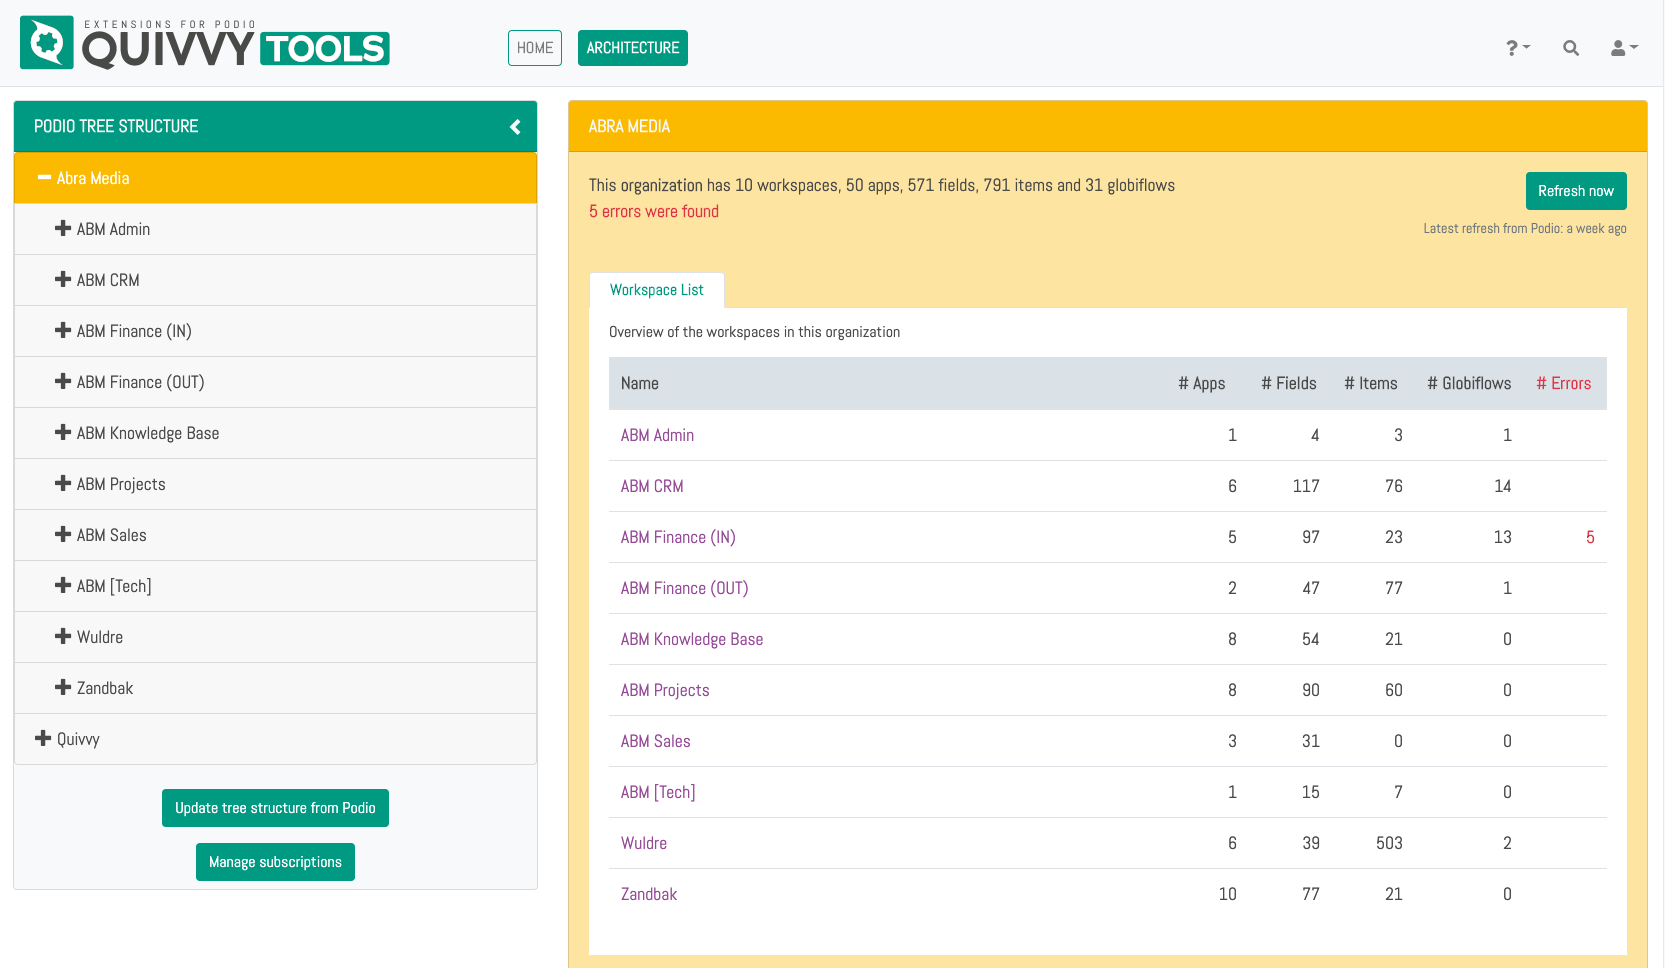Expand the Quivvy organization node
The height and width of the screenshot is (968, 1665).
pos(43,739)
